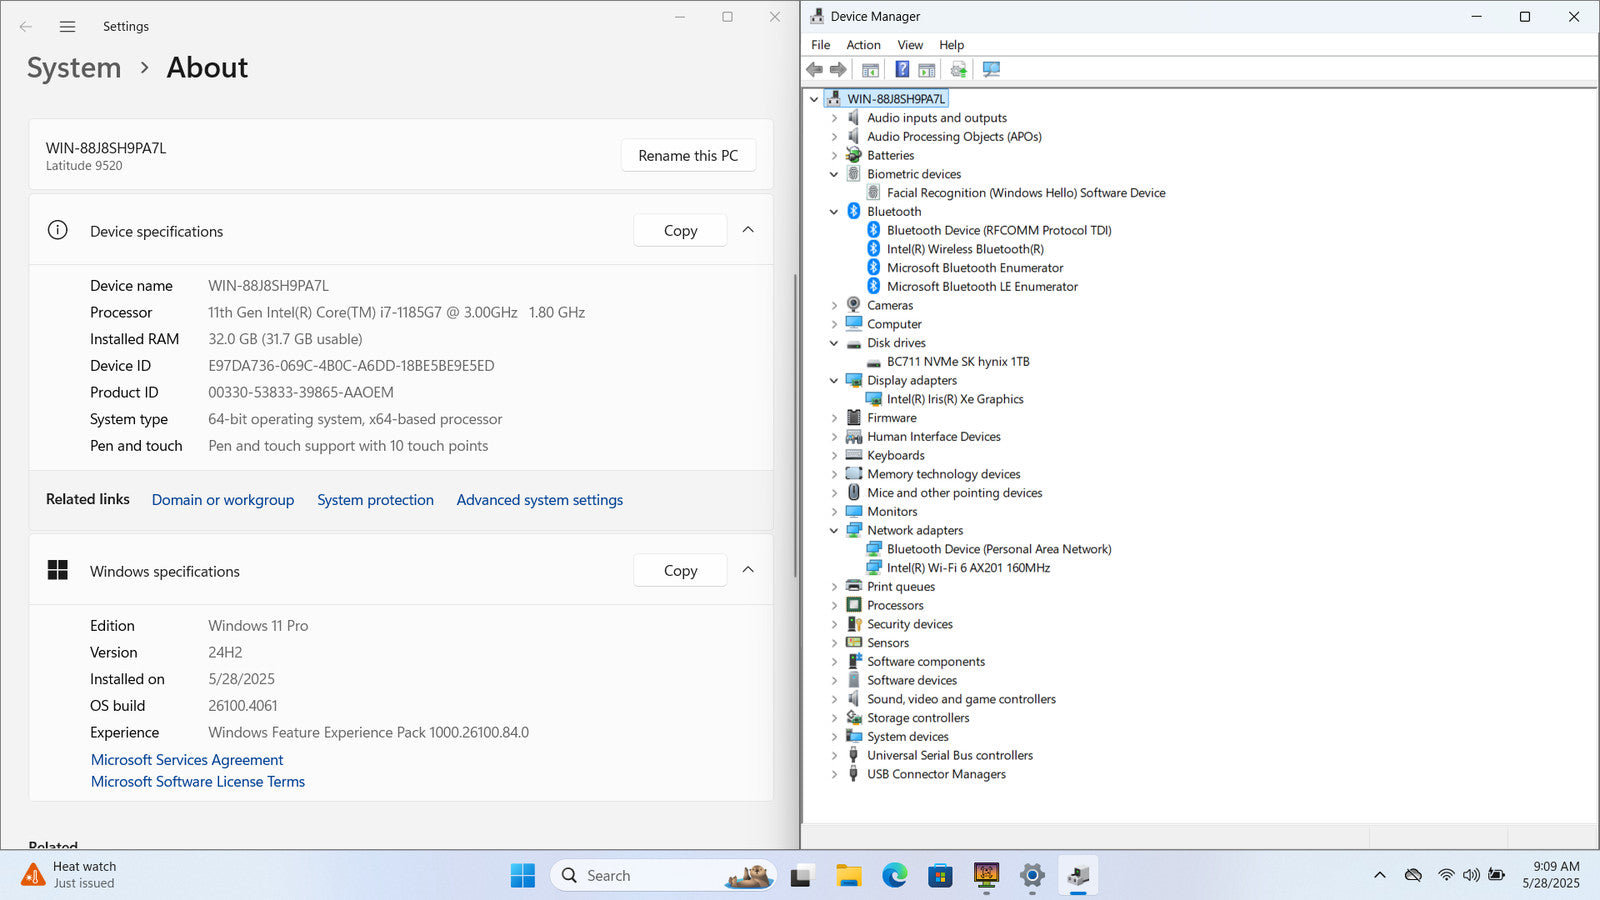Click the Security devices category icon
The height and width of the screenshot is (900, 1600).
(854, 624)
